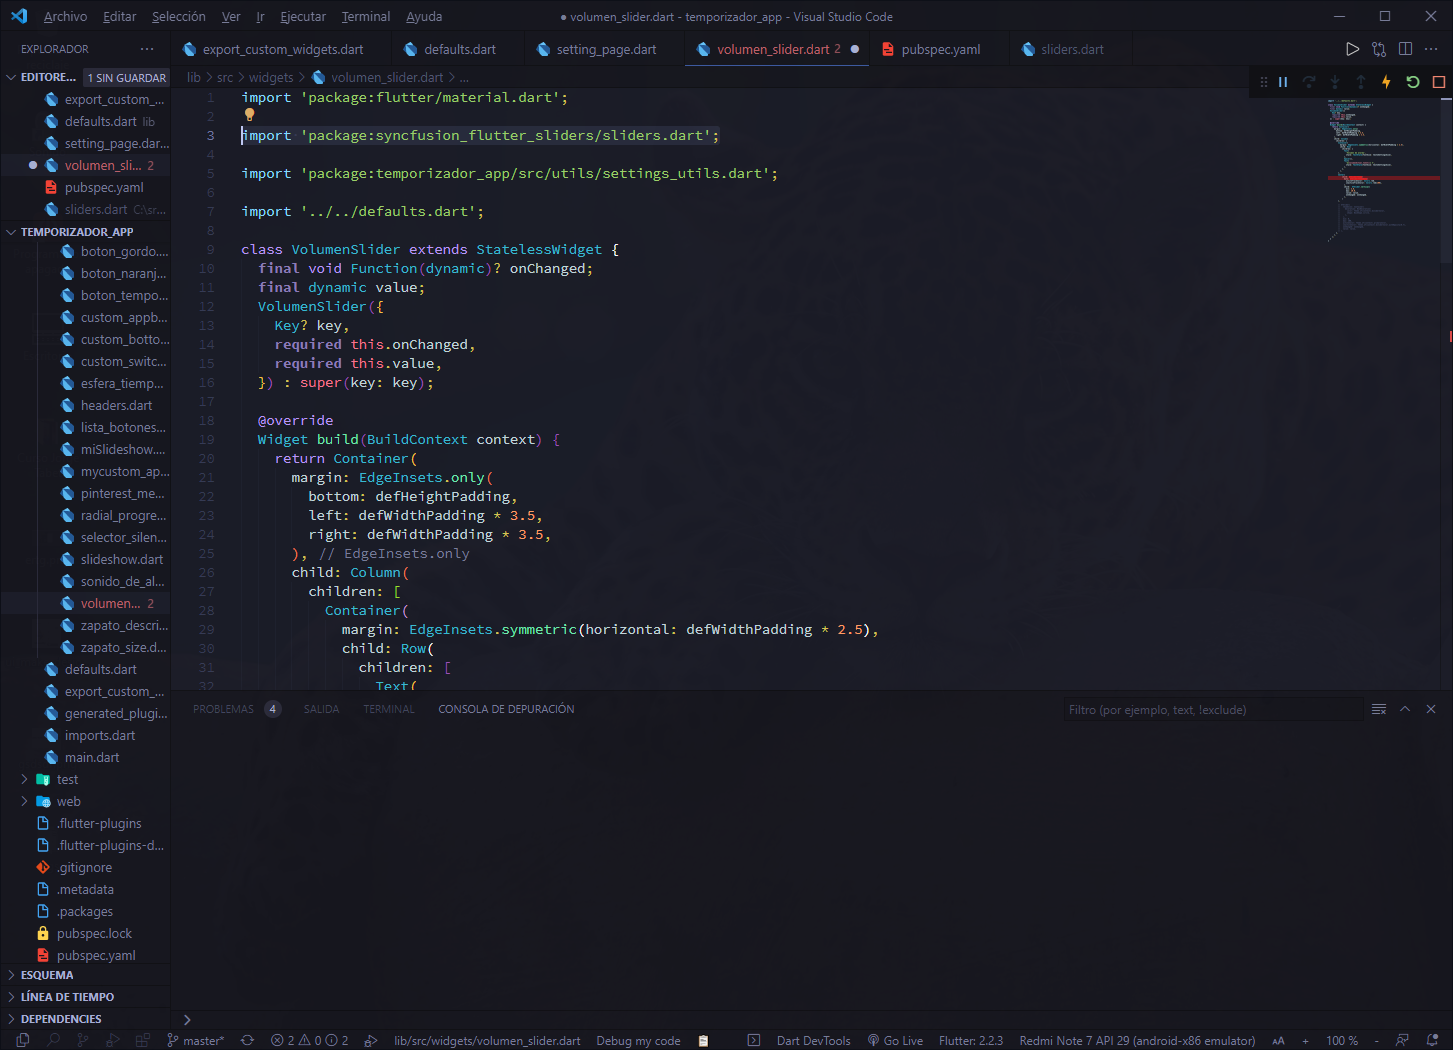Open Dart DevTools from the status bar
The width and height of the screenshot is (1453, 1050).
(814, 1041)
